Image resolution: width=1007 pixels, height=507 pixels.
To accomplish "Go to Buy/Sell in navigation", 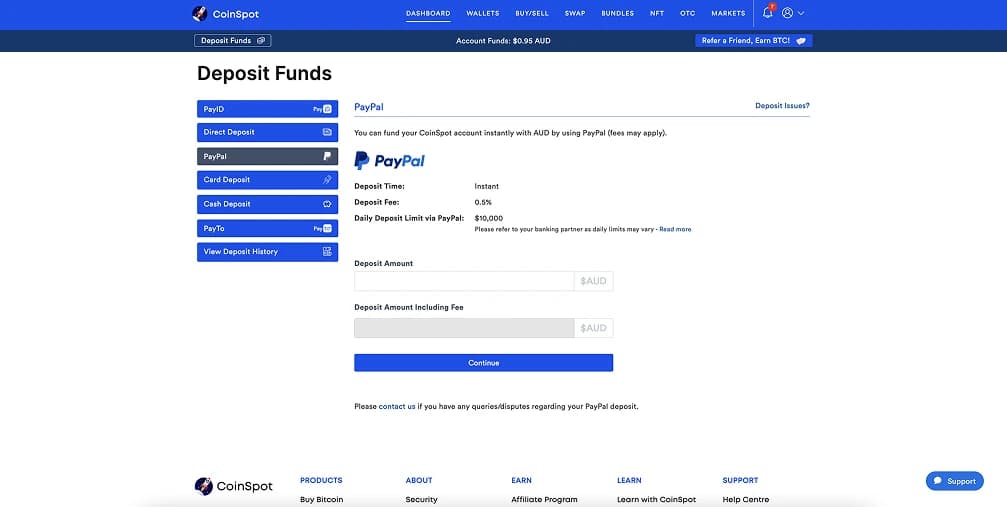I will click(x=532, y=13).
